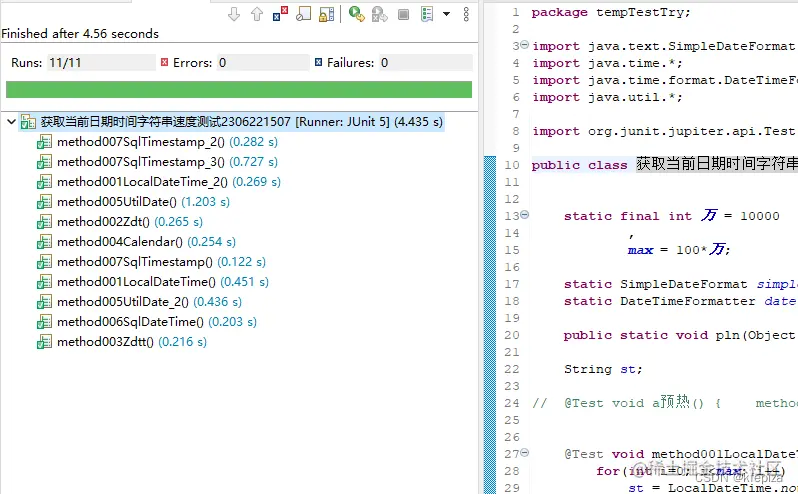Click passed icon of method007SqlTimestamp_3()

pos(44,162)
